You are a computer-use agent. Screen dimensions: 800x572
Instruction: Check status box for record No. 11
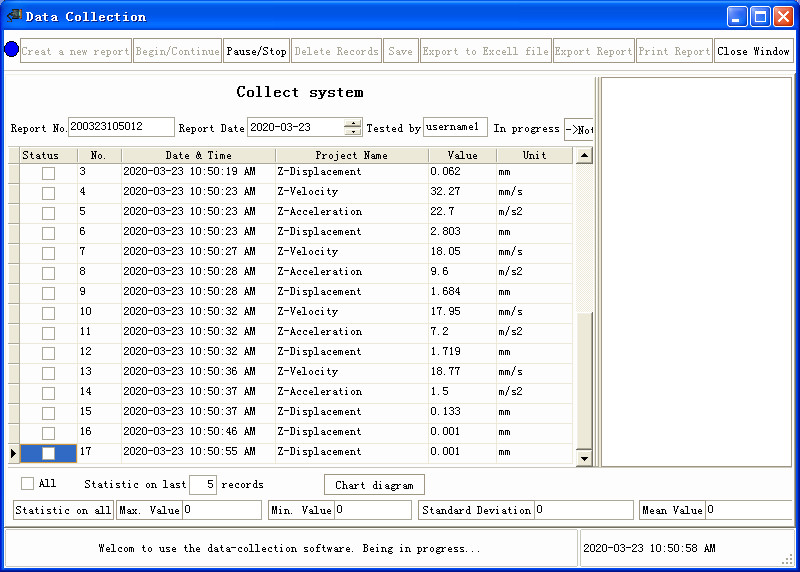(x=48, y=333)
